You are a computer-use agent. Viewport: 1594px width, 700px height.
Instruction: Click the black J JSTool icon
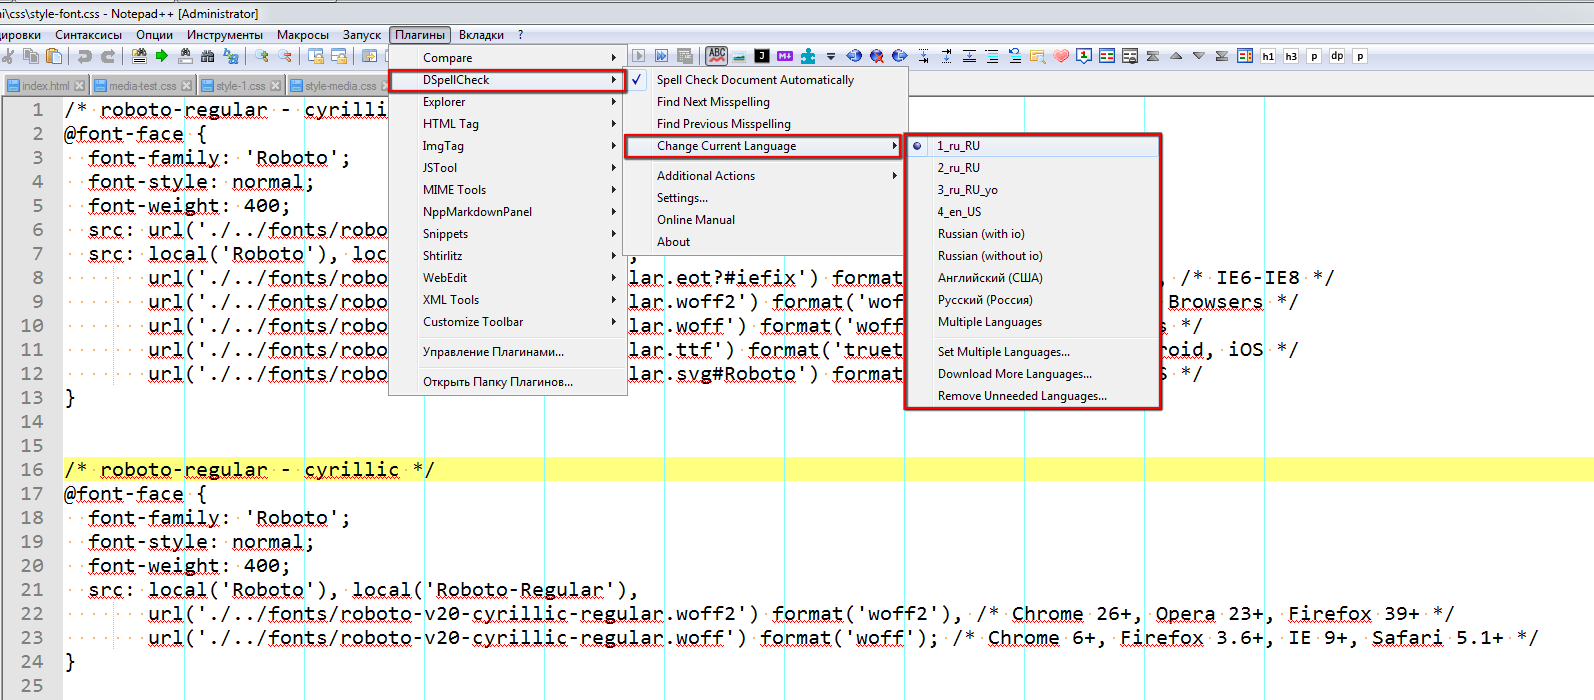tap(762, 56)
